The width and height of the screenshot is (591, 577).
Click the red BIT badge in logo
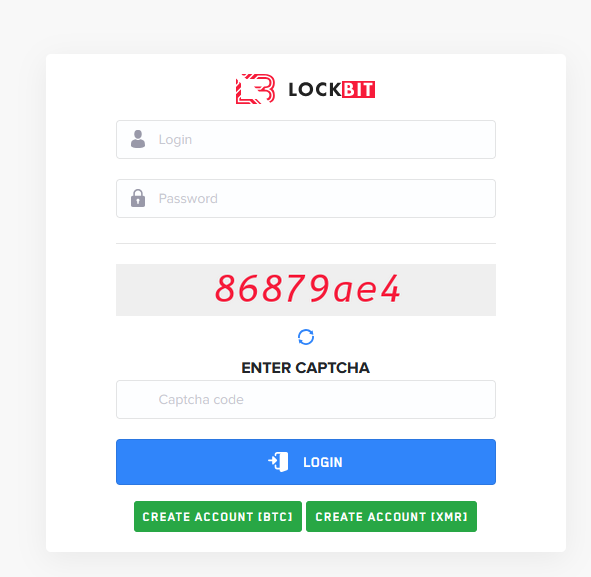point(358,89)
